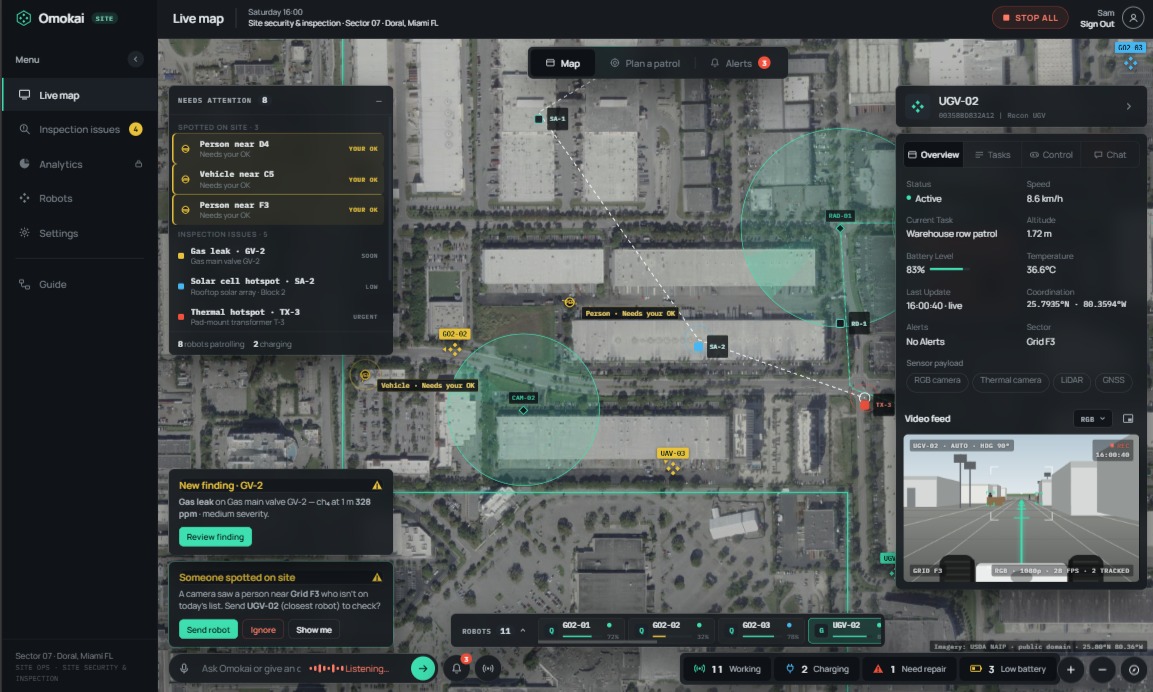Switch to the Chat tab

point(1110,154)
